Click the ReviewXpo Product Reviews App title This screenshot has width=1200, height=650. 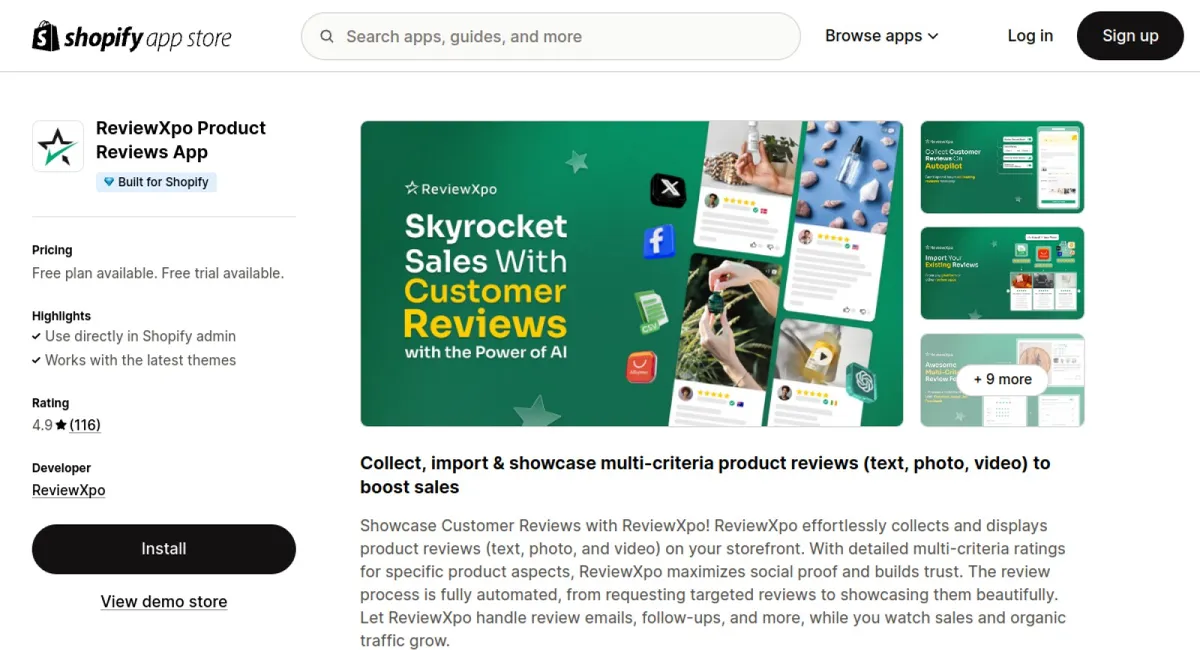(181, 140)
